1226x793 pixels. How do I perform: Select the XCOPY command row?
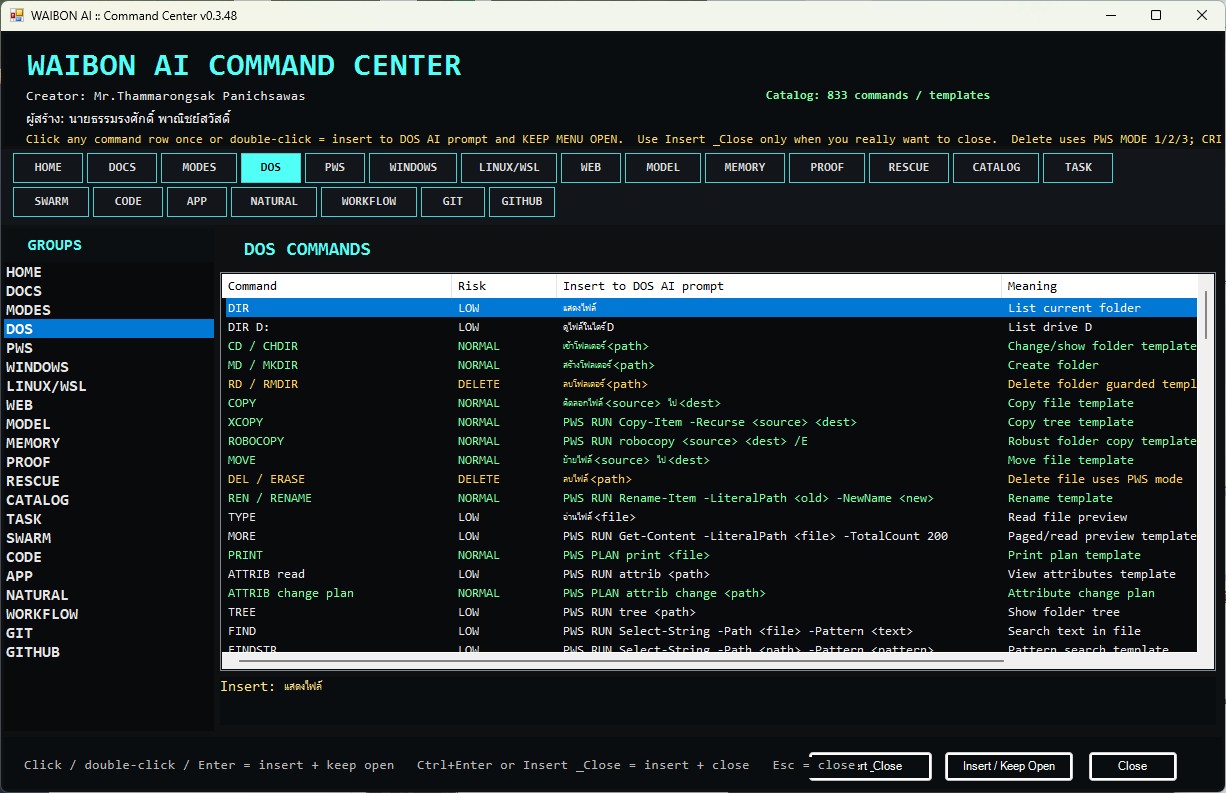[x=710, y=422]
